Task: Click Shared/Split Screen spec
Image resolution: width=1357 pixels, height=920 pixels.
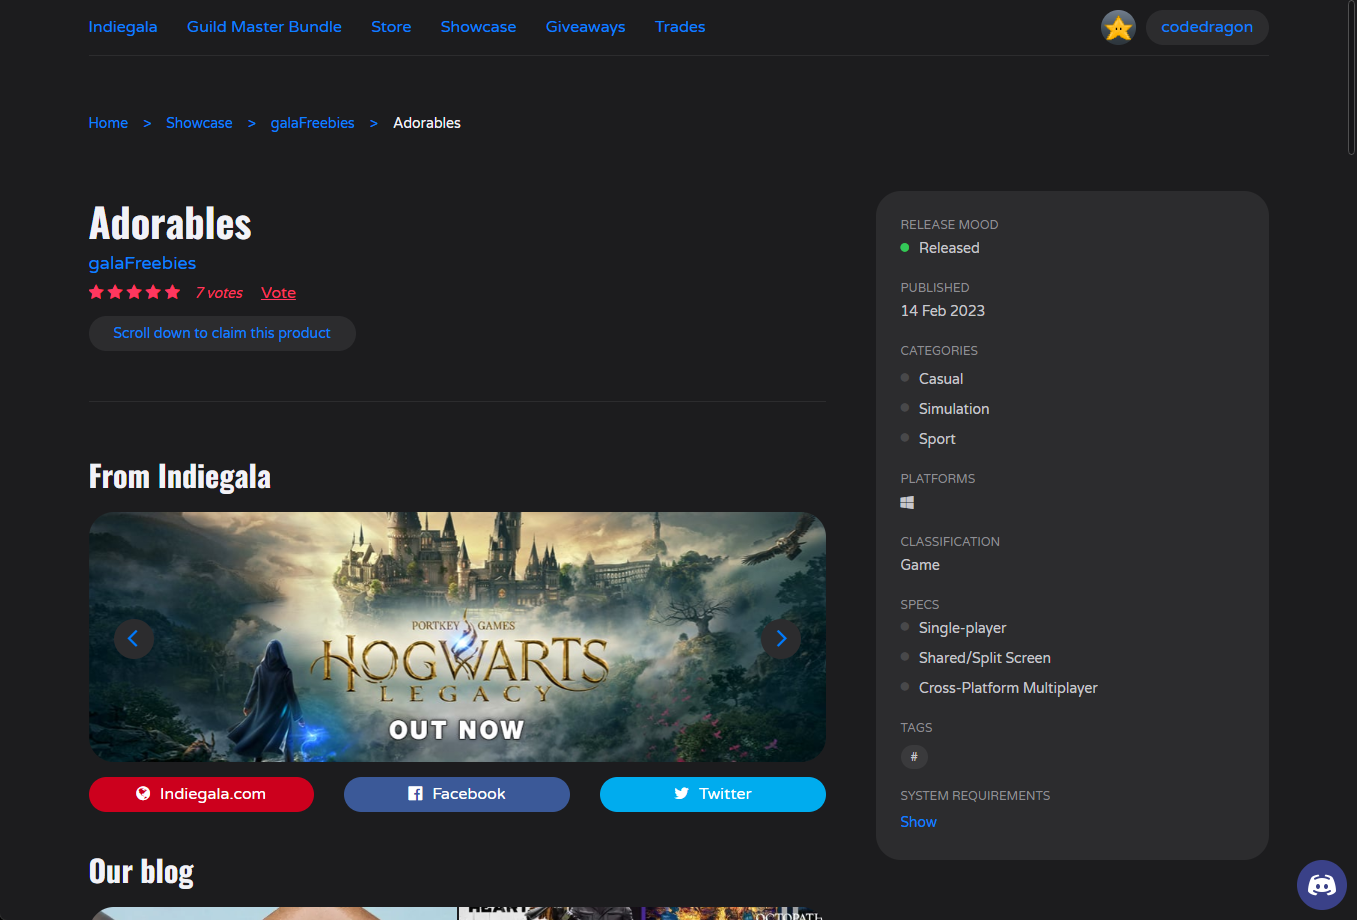Action: pos(985,658)
